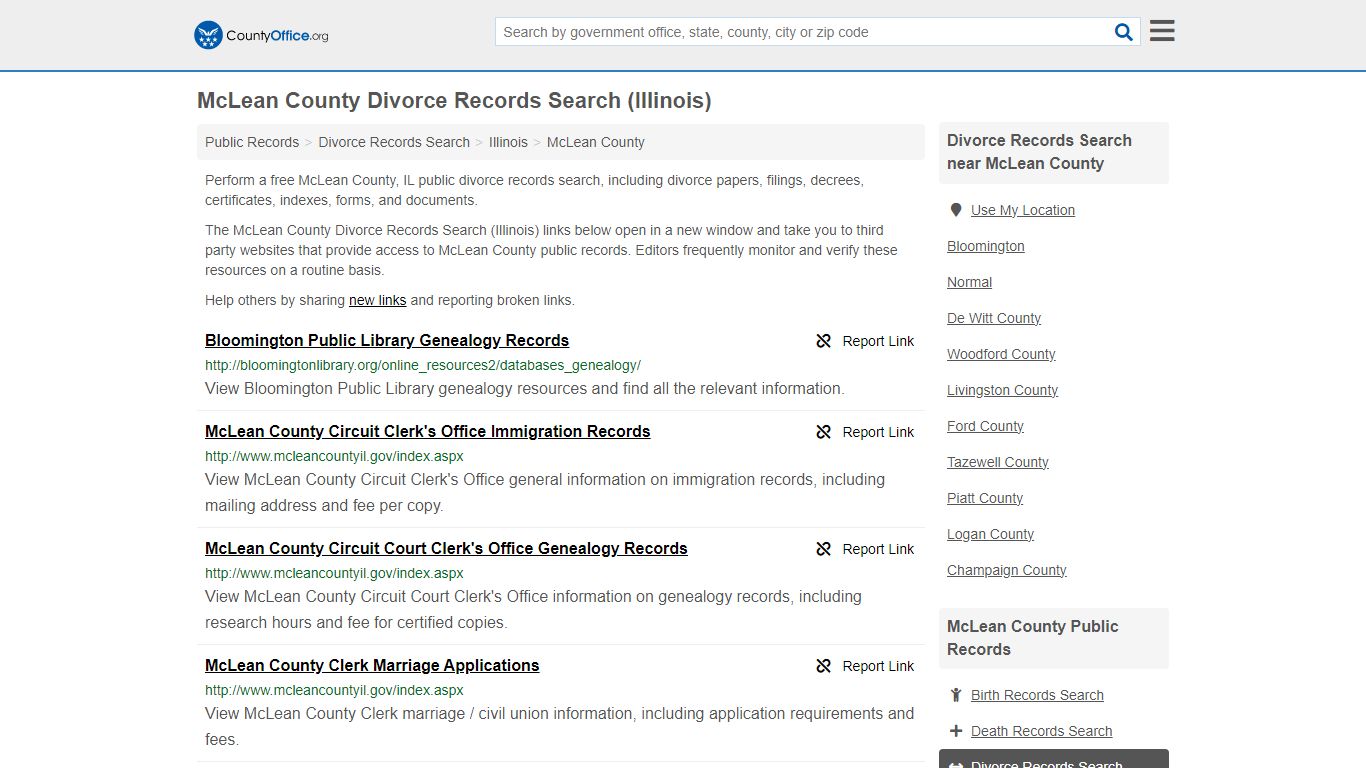Click Use My Location link

(1023, 210)
